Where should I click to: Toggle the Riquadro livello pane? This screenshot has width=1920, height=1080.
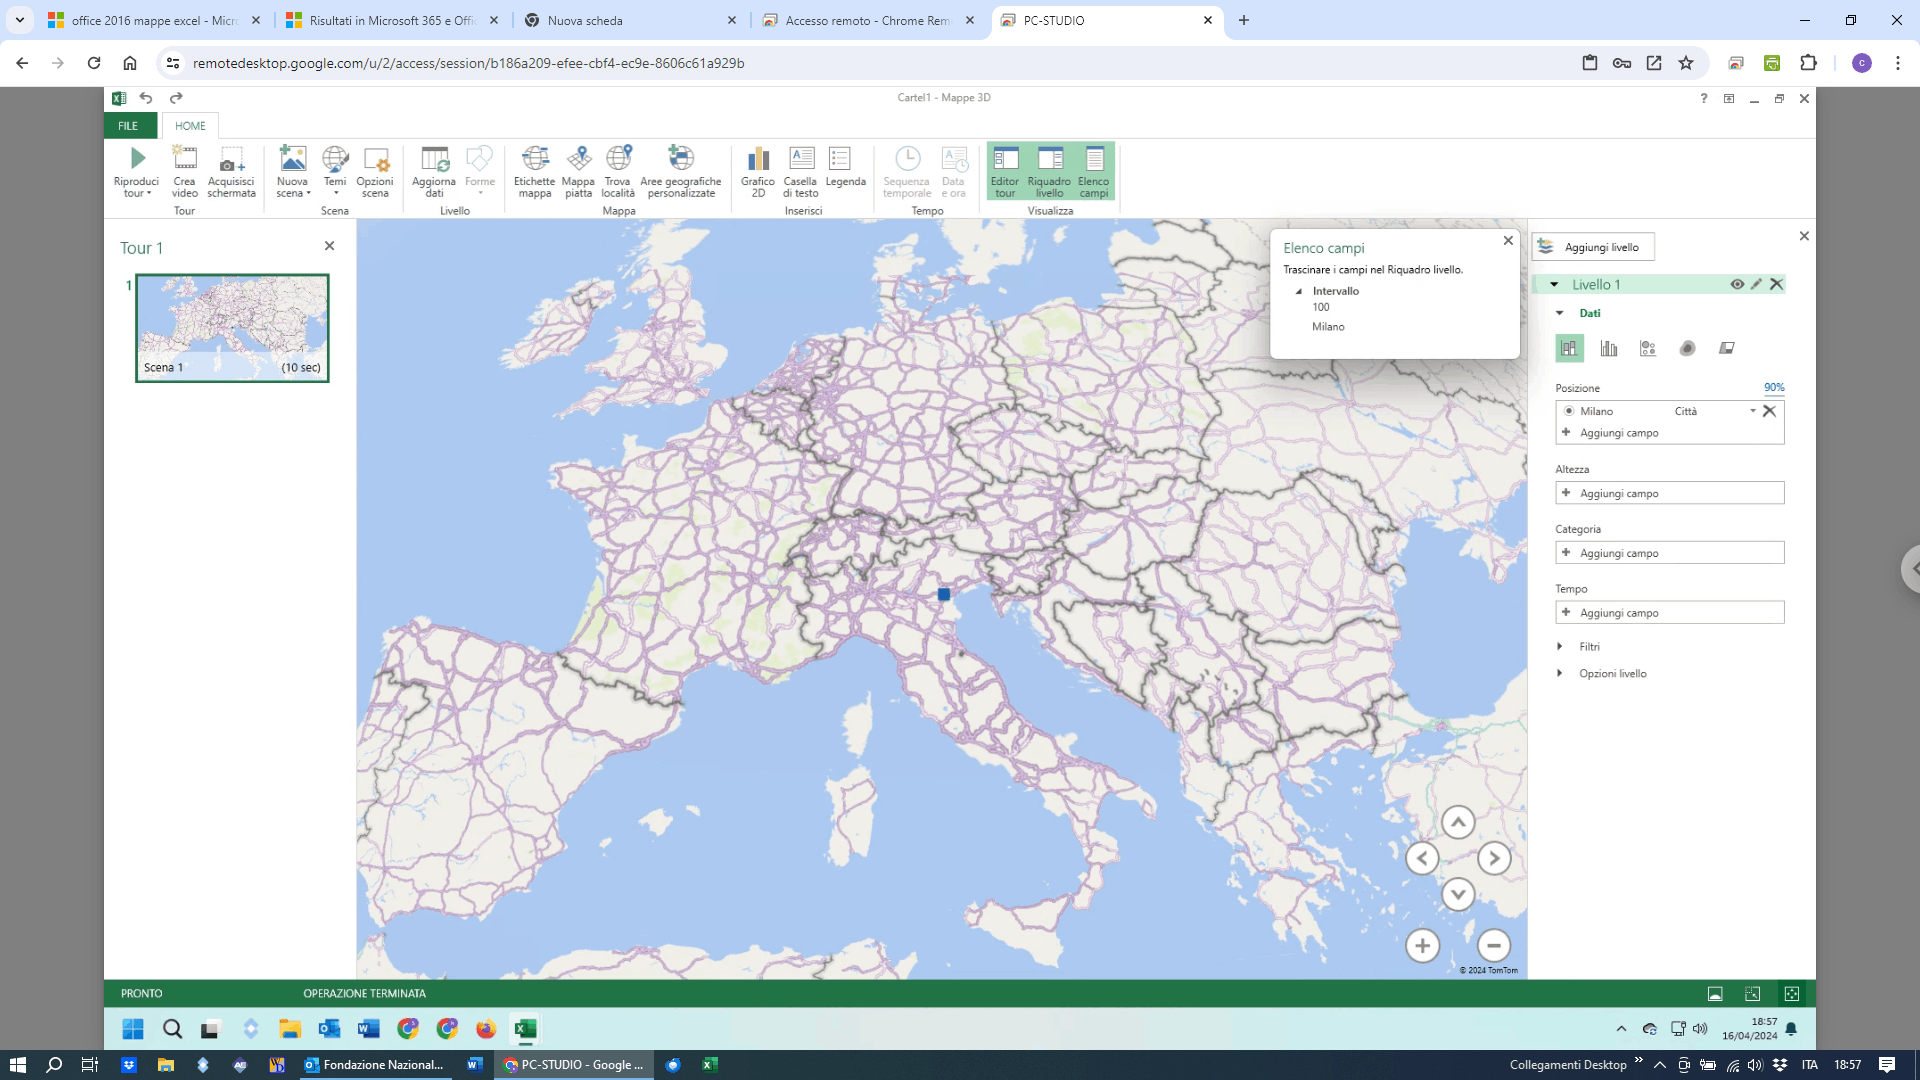[1049, 172]
